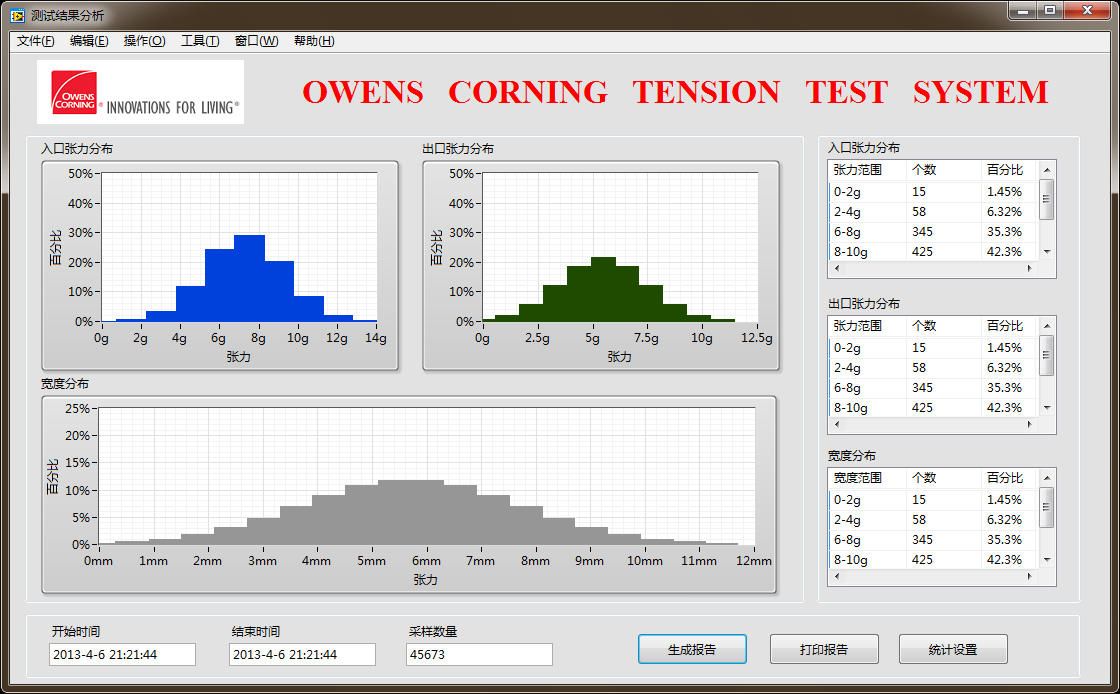Select the 结束时间 input field
Screen dimensions: 1120x694
302,655
